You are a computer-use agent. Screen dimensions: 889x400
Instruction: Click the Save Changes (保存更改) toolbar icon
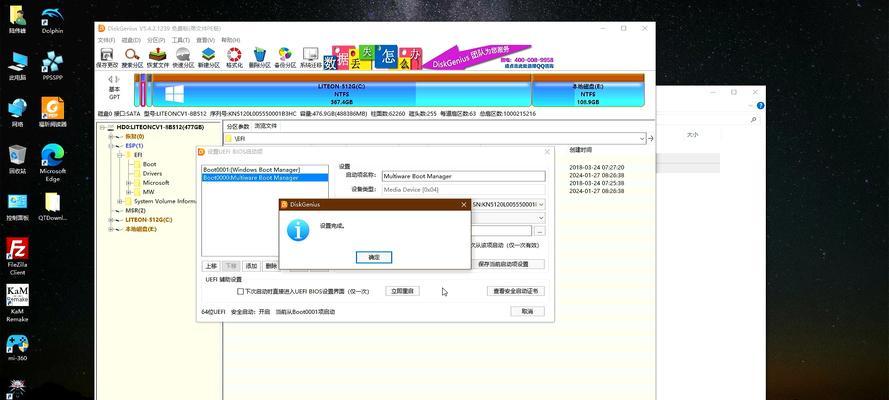coord(106,58)
